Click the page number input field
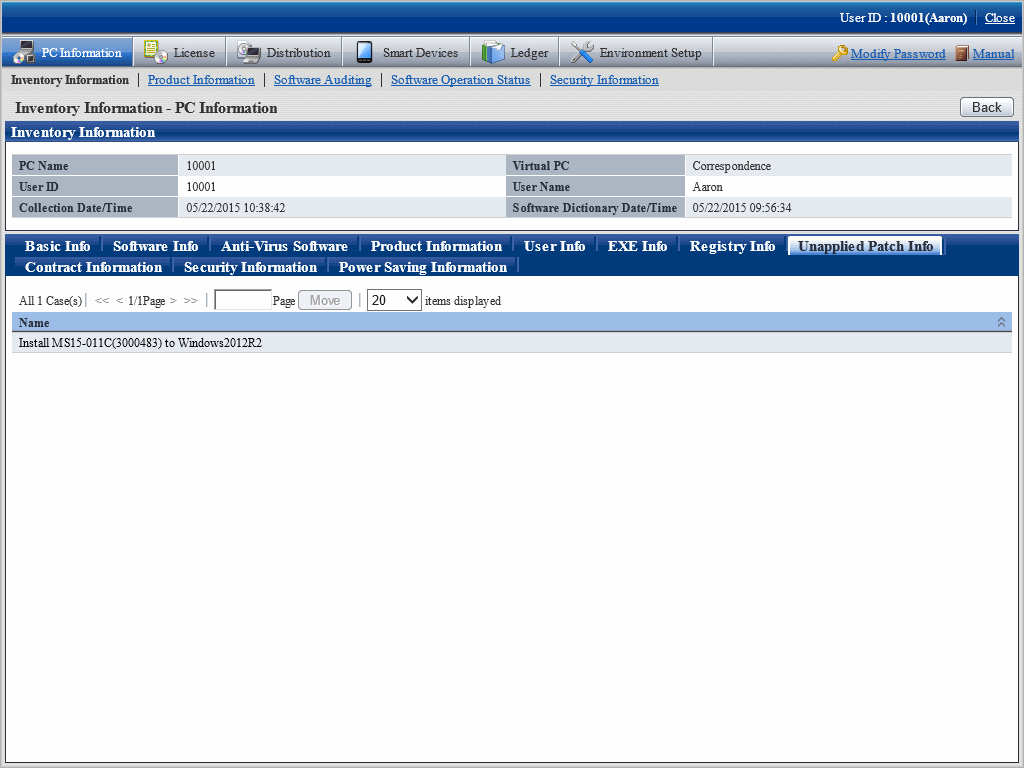 pos(243,300)
